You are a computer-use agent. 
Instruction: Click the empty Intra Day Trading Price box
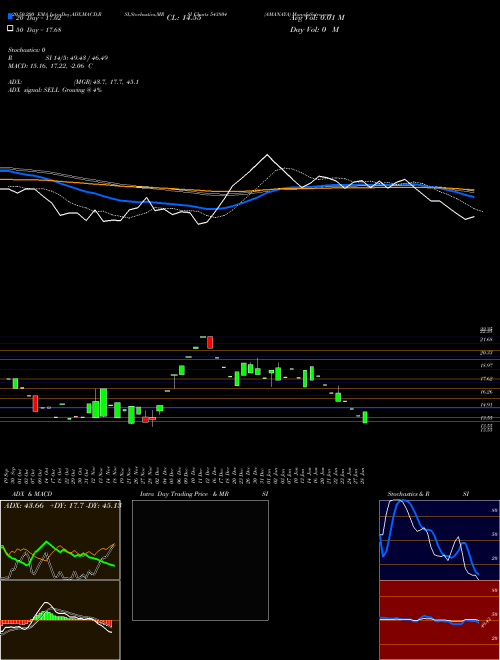coord(200,560)
